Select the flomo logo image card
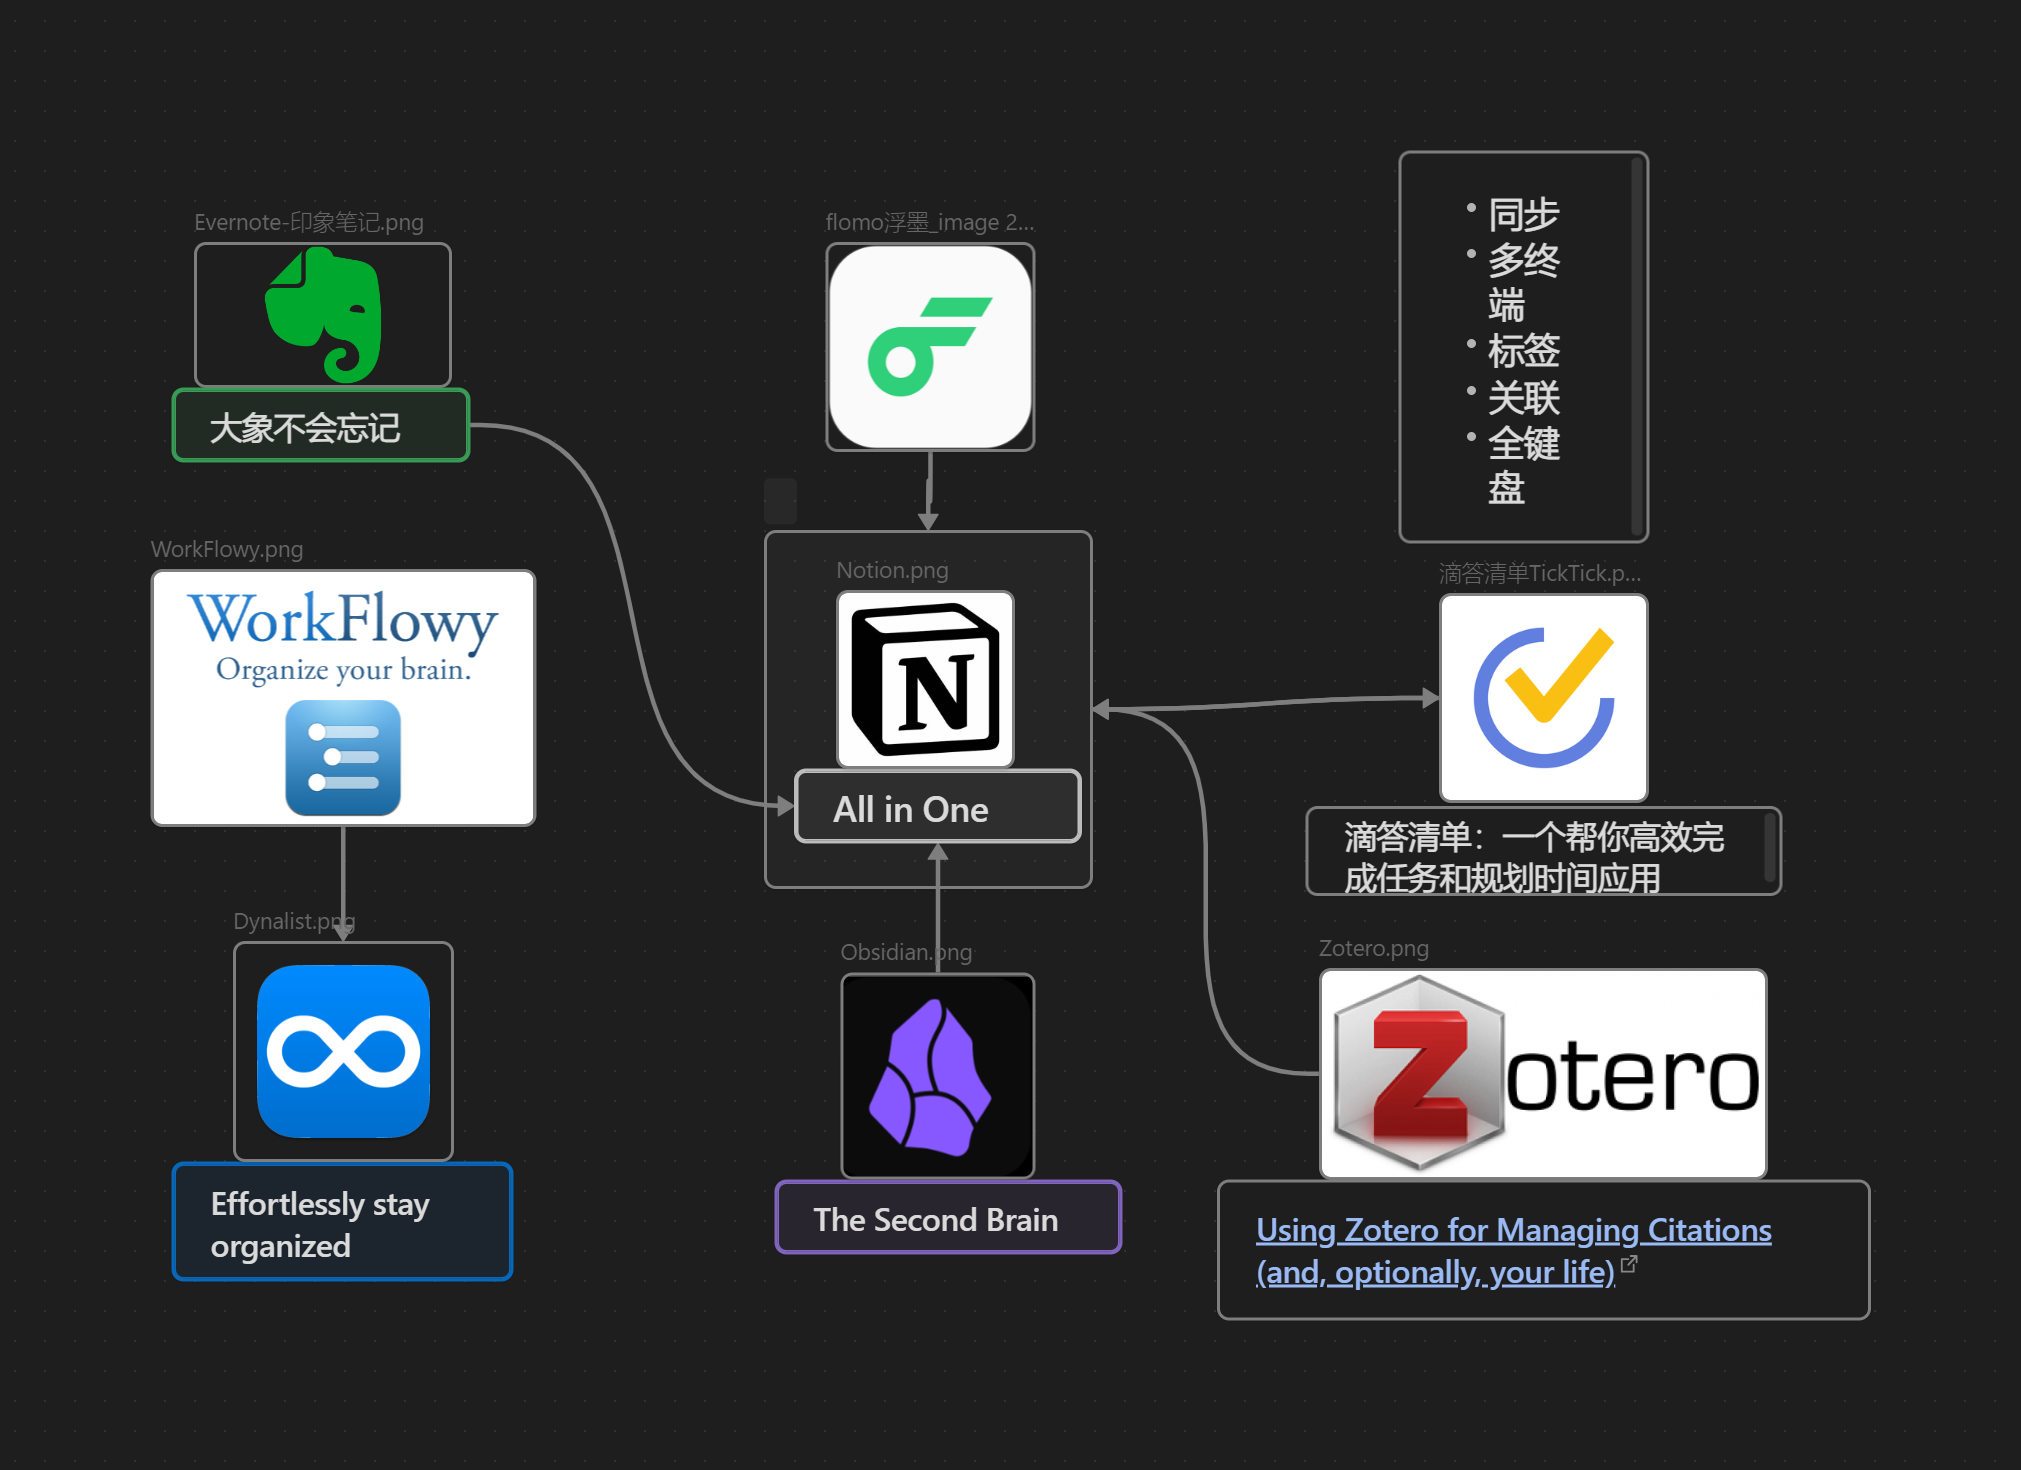This screenshot has height=1470, width=2021. [930, 347]
